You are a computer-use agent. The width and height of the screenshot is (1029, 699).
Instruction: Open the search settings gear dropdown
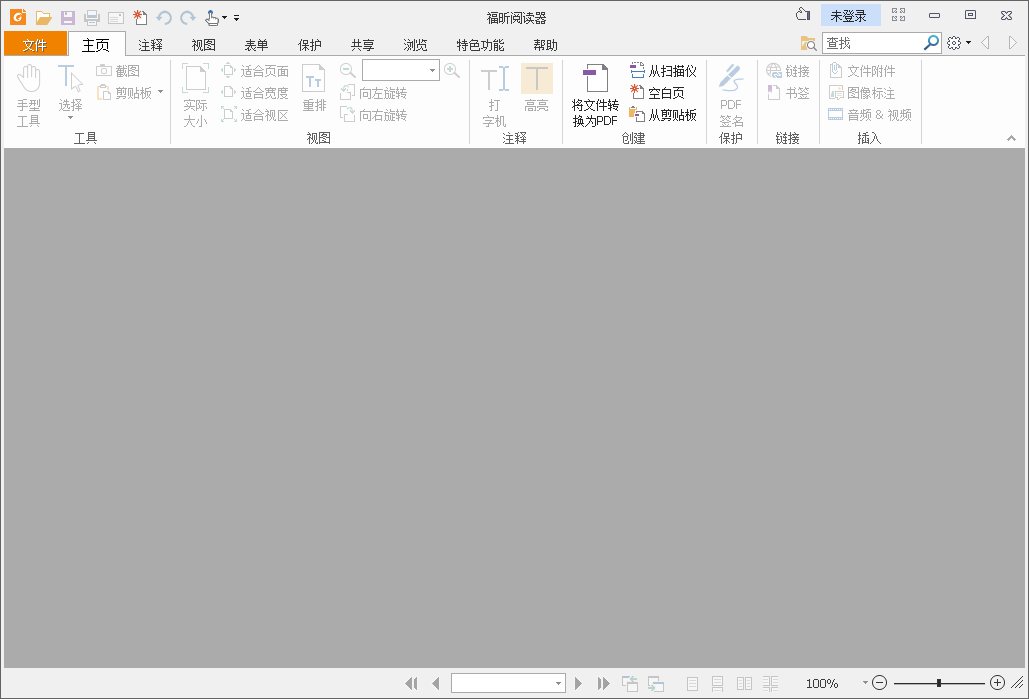(x=959, y=43)
